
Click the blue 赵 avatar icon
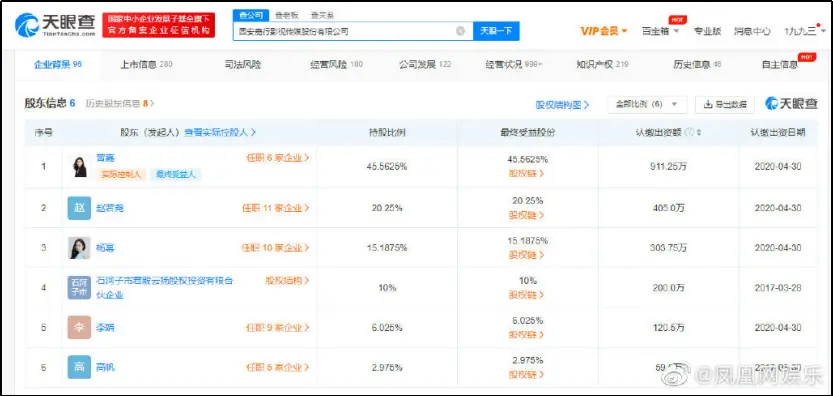79,207
